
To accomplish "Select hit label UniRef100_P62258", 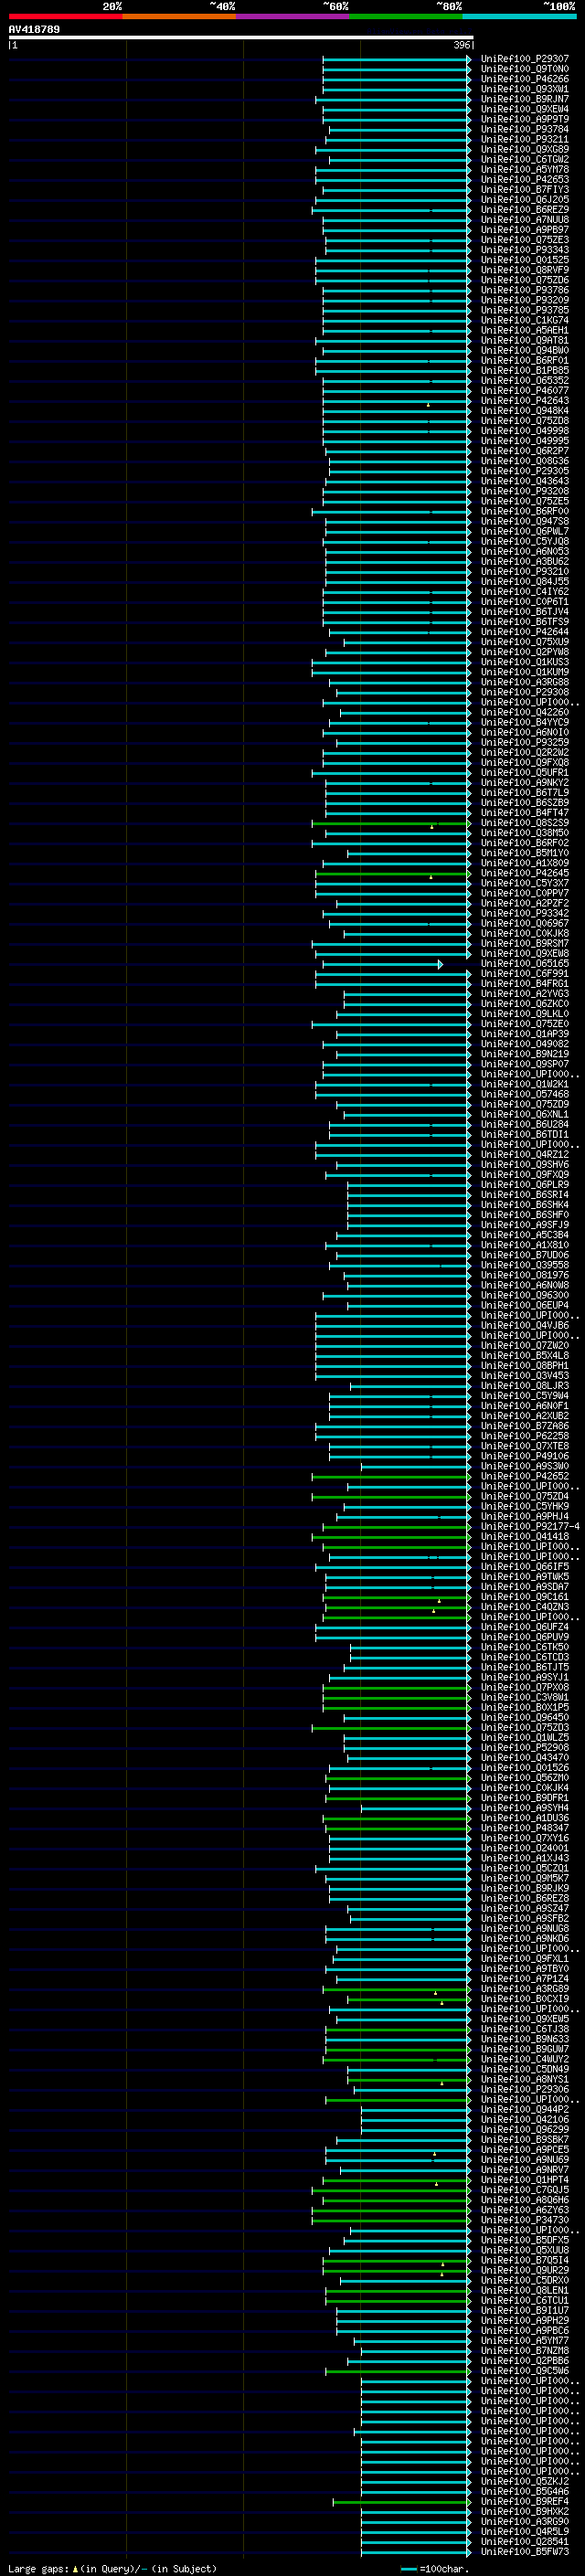I will pos(525,1436).
